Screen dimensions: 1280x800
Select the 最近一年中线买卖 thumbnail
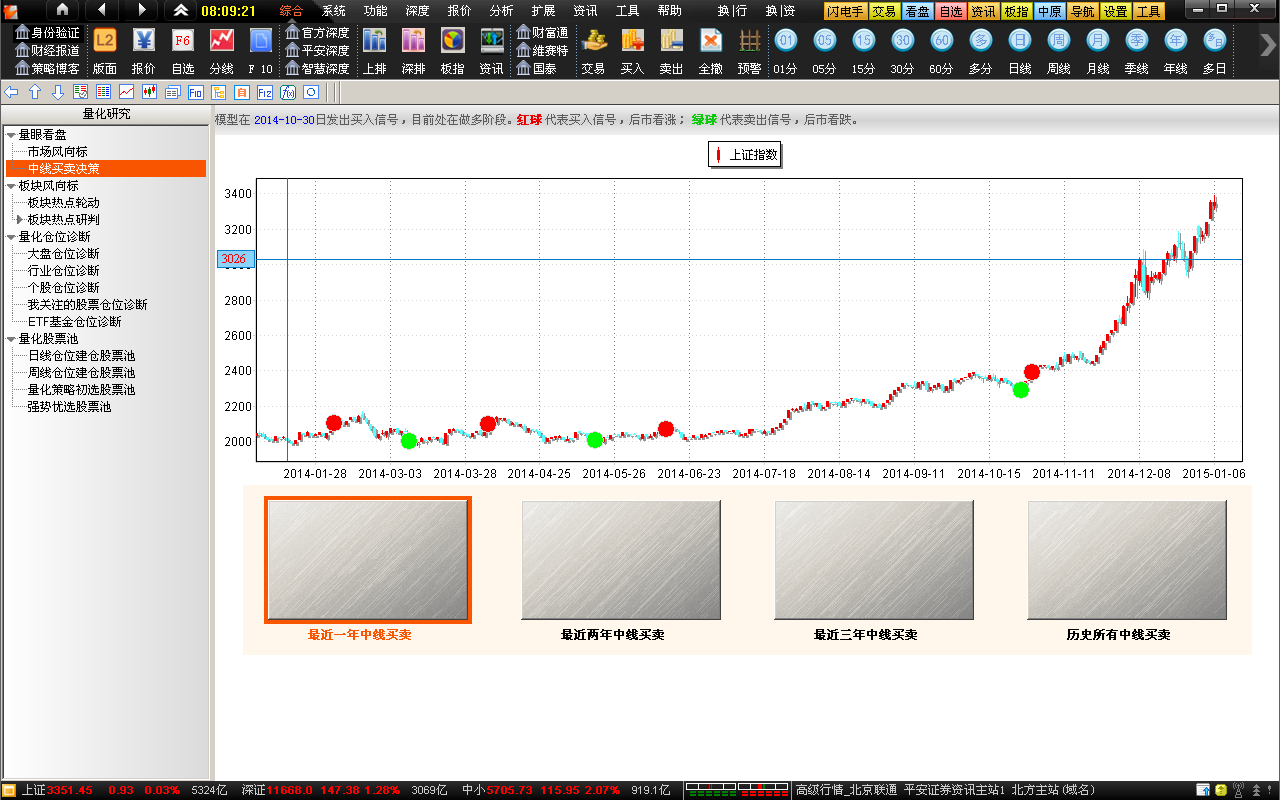[x=368, y=560]
